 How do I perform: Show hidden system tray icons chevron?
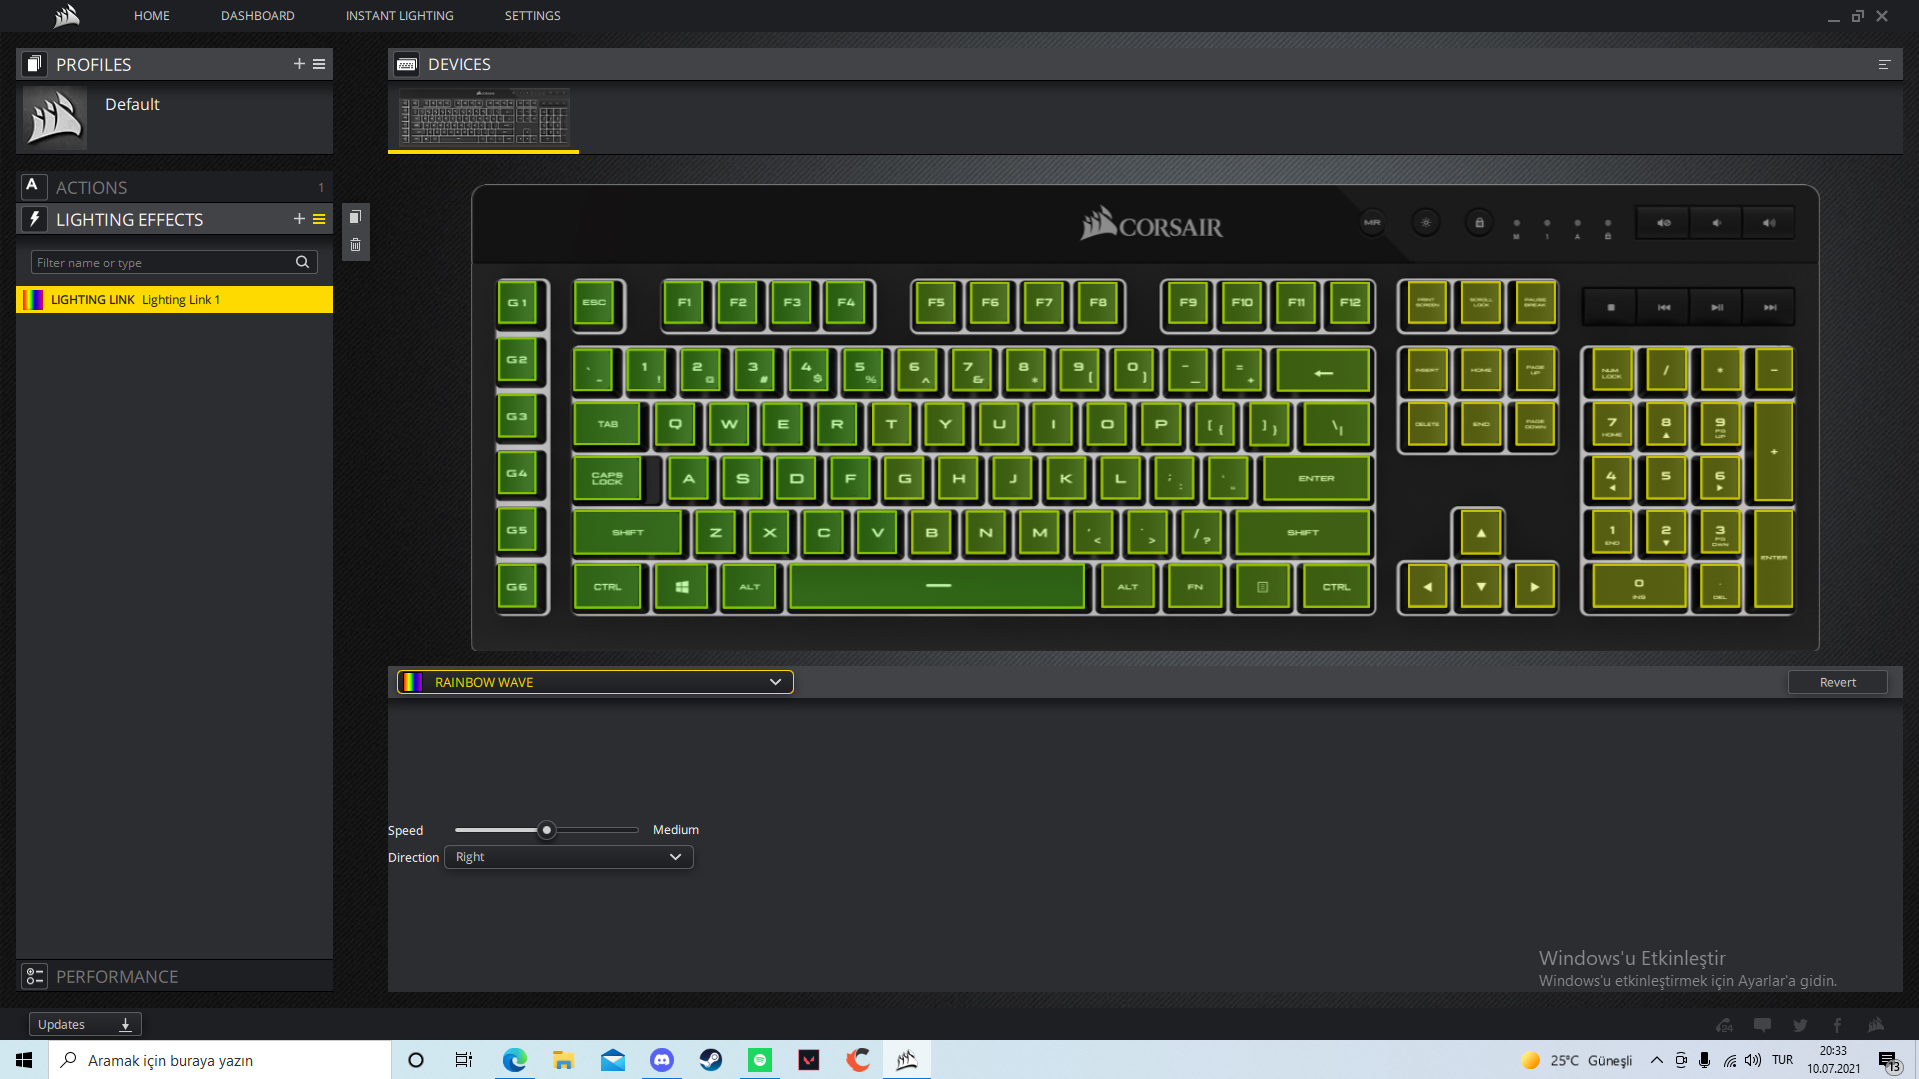pyautogui.click(x=1657, y=1060)
